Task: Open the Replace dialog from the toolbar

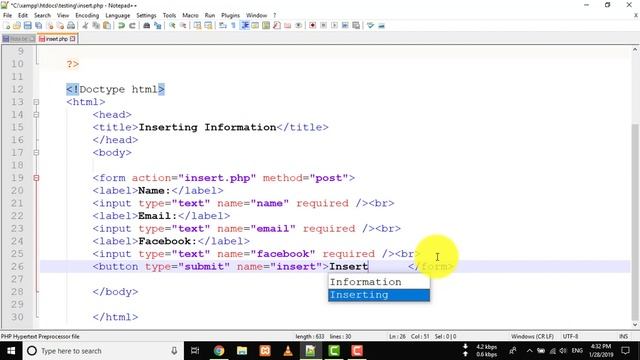Action: [x=158, y=25]
